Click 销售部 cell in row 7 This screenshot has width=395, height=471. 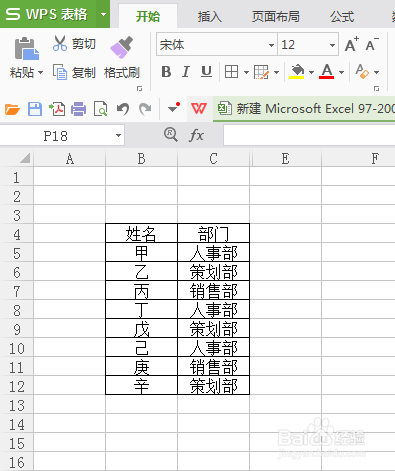213,290
